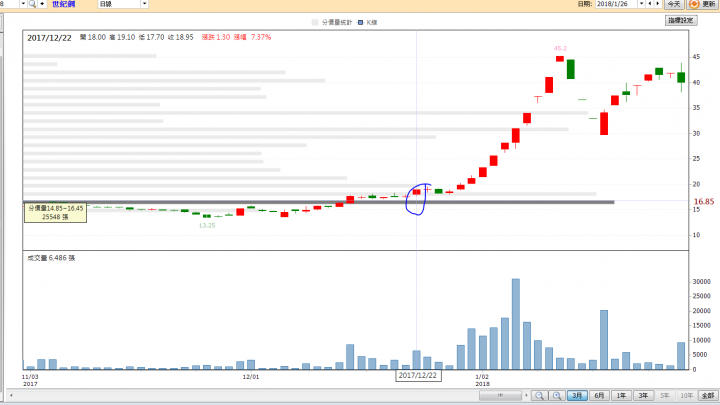Click the 2018/1/26 date field
The height and width of the screenshot is (405, 720).
(616, 4)
